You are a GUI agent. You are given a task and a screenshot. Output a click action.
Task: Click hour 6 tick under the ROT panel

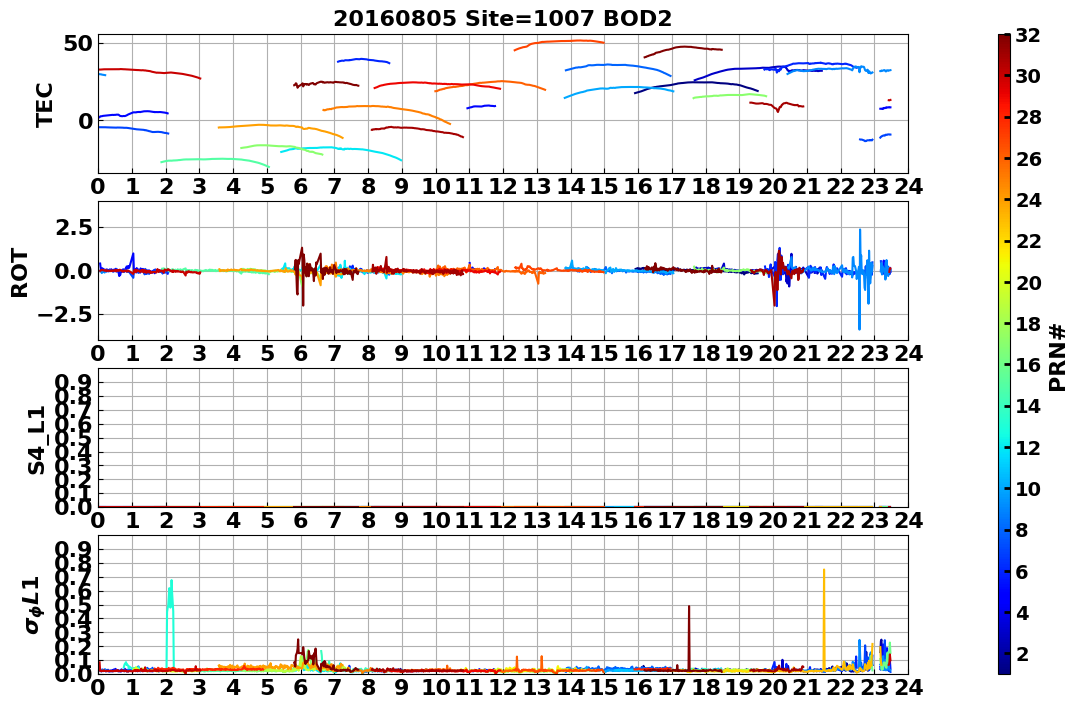(301, 354)
